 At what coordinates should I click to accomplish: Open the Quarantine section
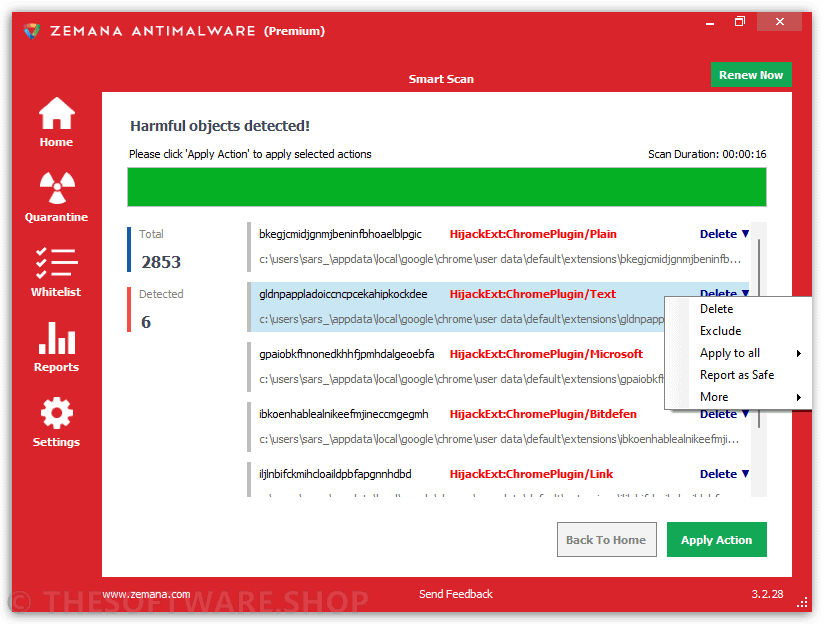(x=56, y=197)
